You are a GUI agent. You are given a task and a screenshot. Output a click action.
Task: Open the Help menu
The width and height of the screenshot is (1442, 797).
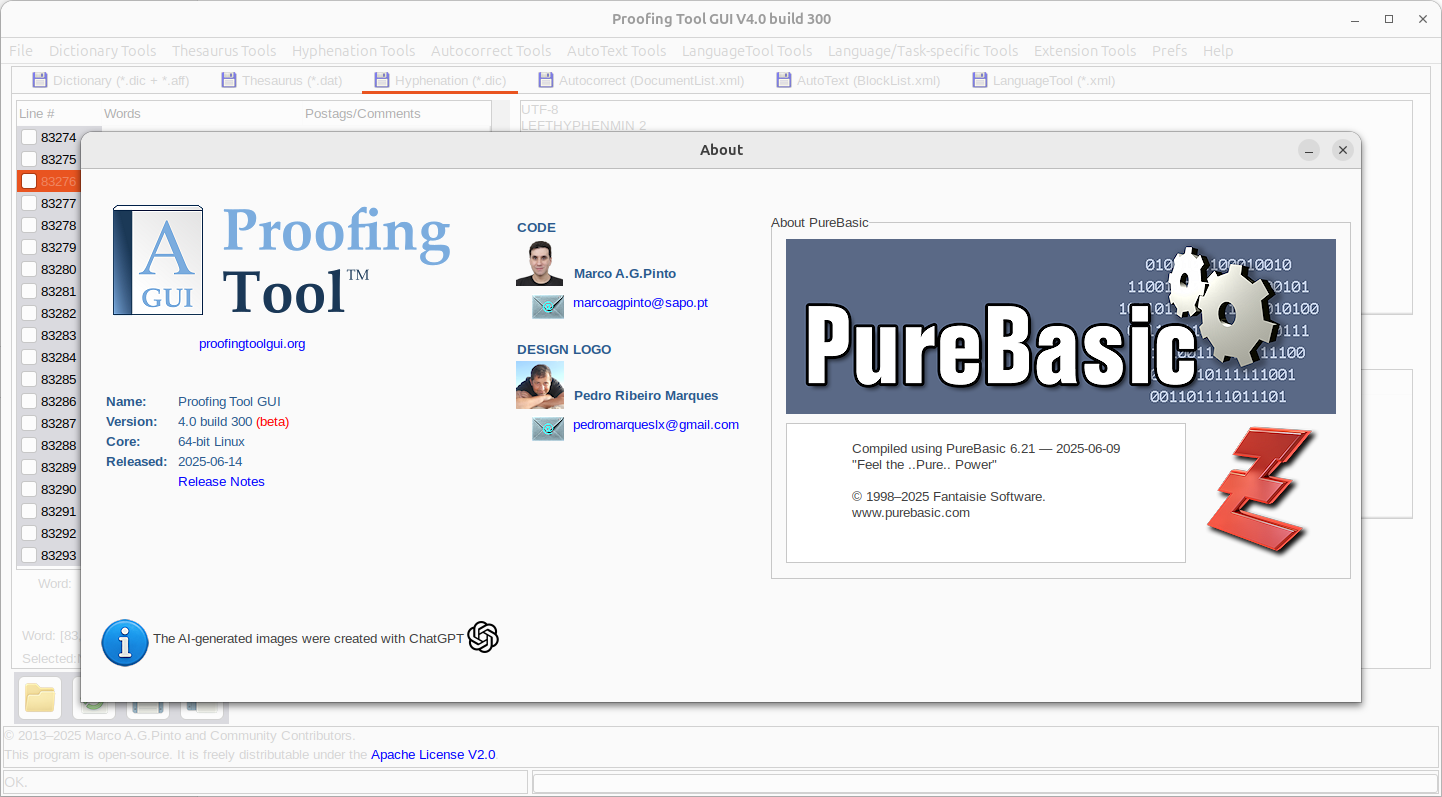(x=1218, y=51)
